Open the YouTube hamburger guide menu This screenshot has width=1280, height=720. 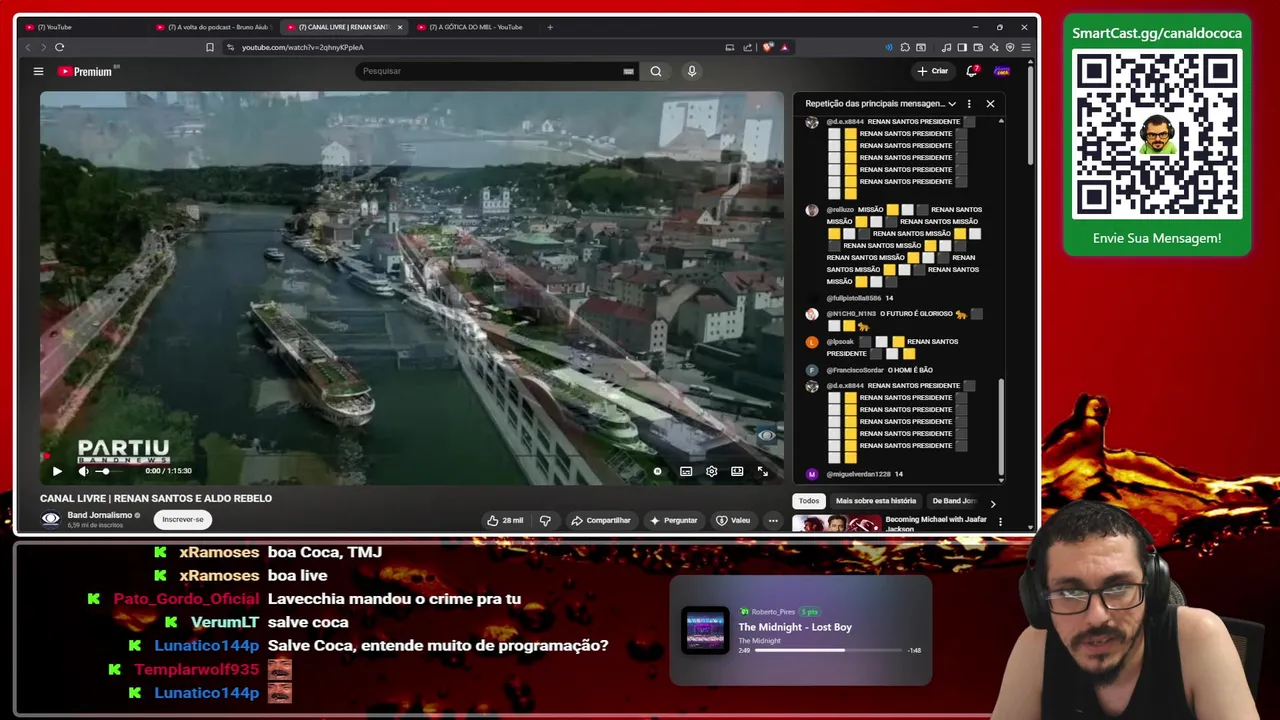(38, 71)
